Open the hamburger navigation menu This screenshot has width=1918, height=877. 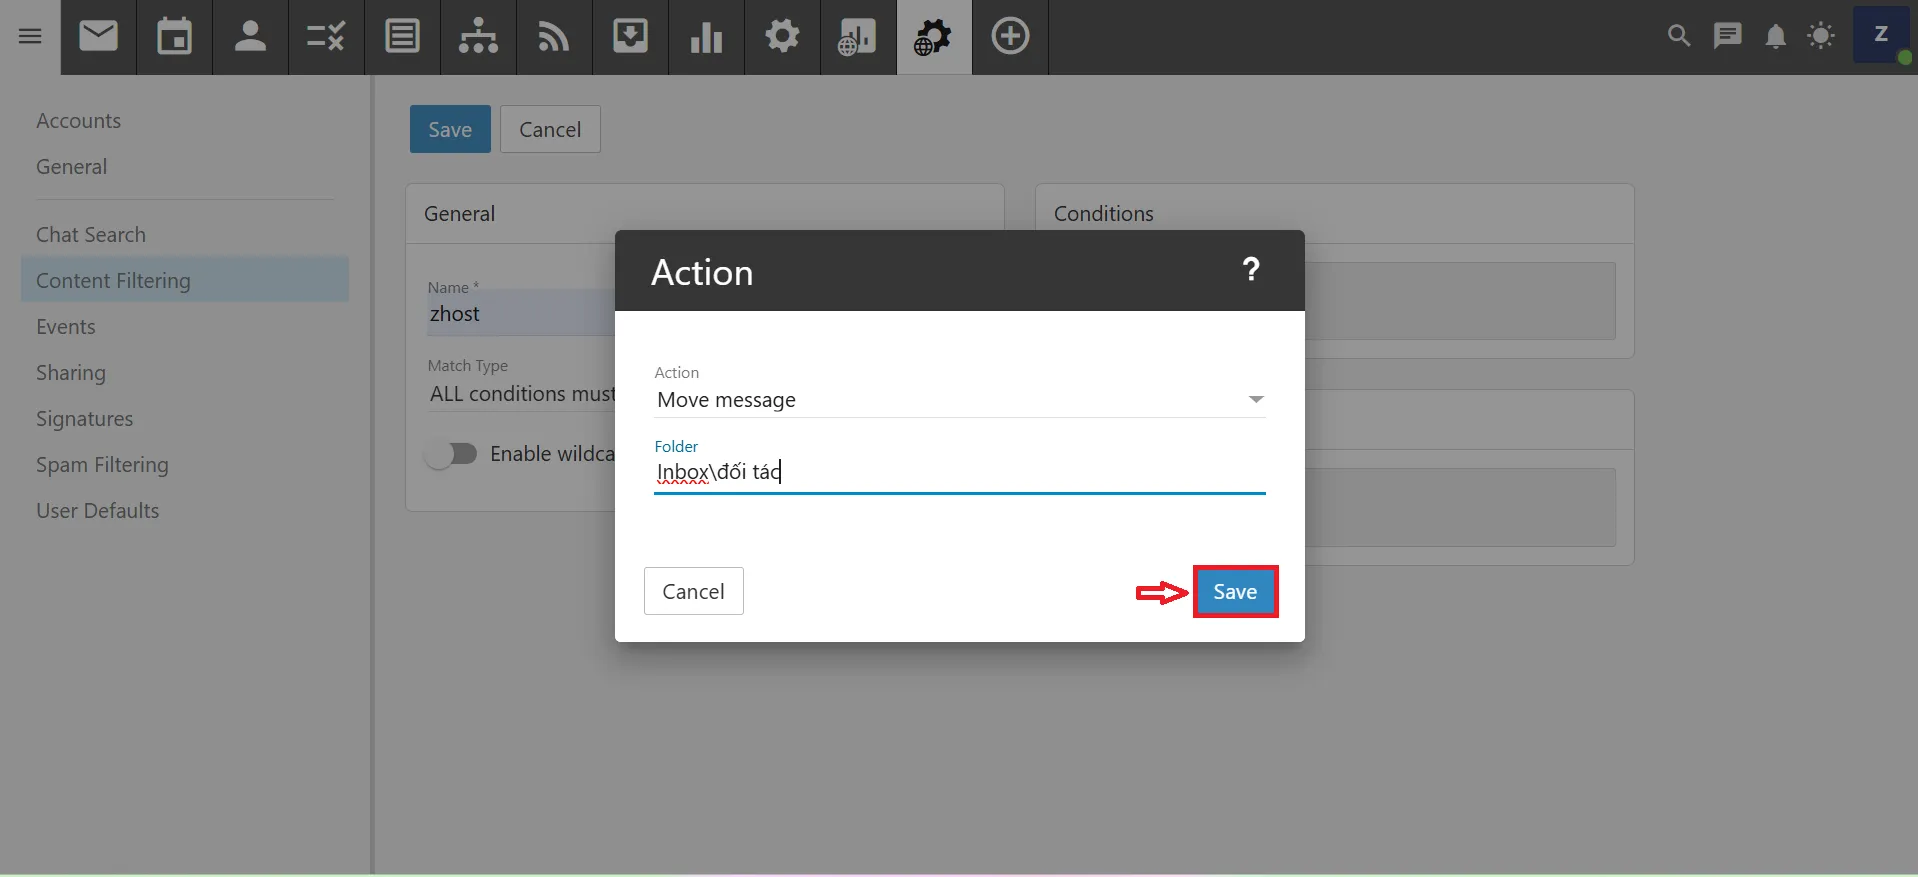tap(30, 37)
